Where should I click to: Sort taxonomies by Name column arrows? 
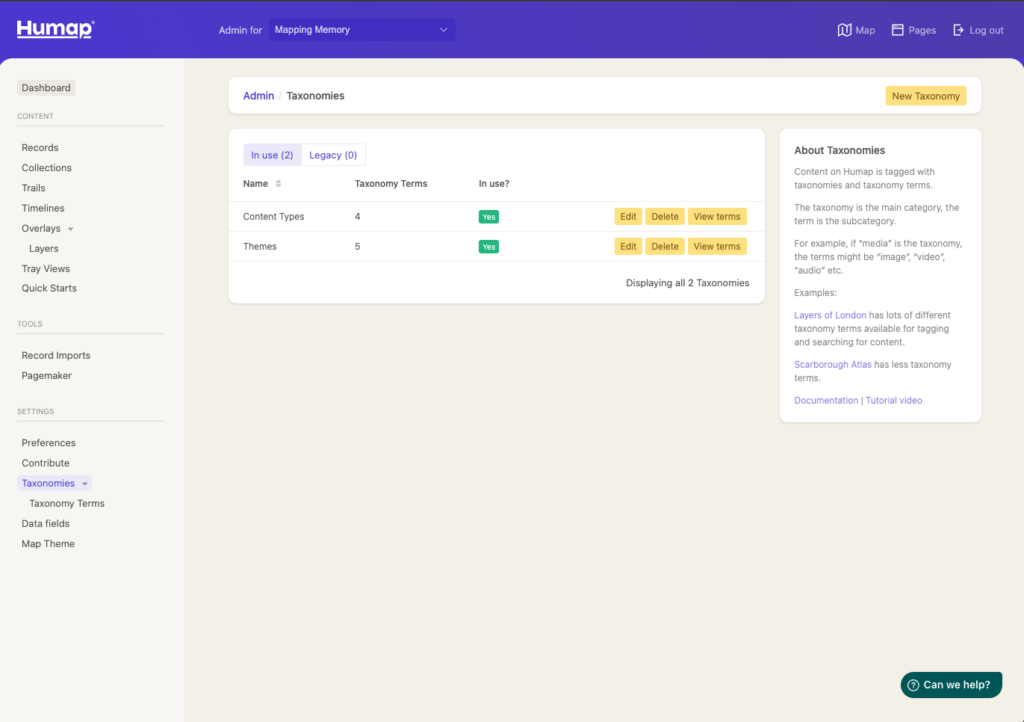pyautogui.click(x=278, y=184)
